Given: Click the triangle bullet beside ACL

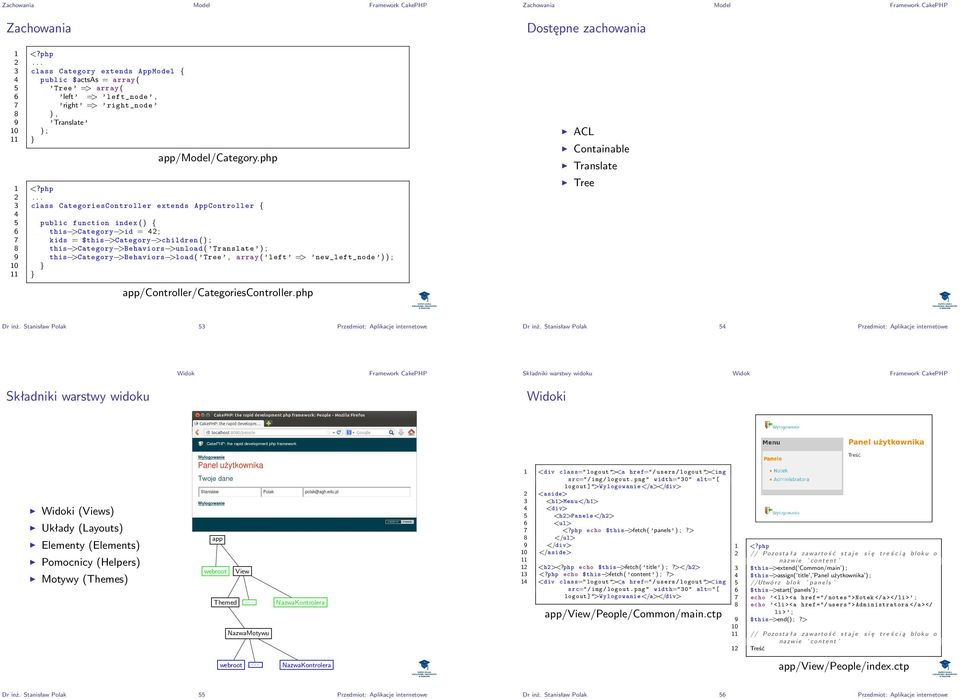Looking at the screenshot, I should pos(564,132).
